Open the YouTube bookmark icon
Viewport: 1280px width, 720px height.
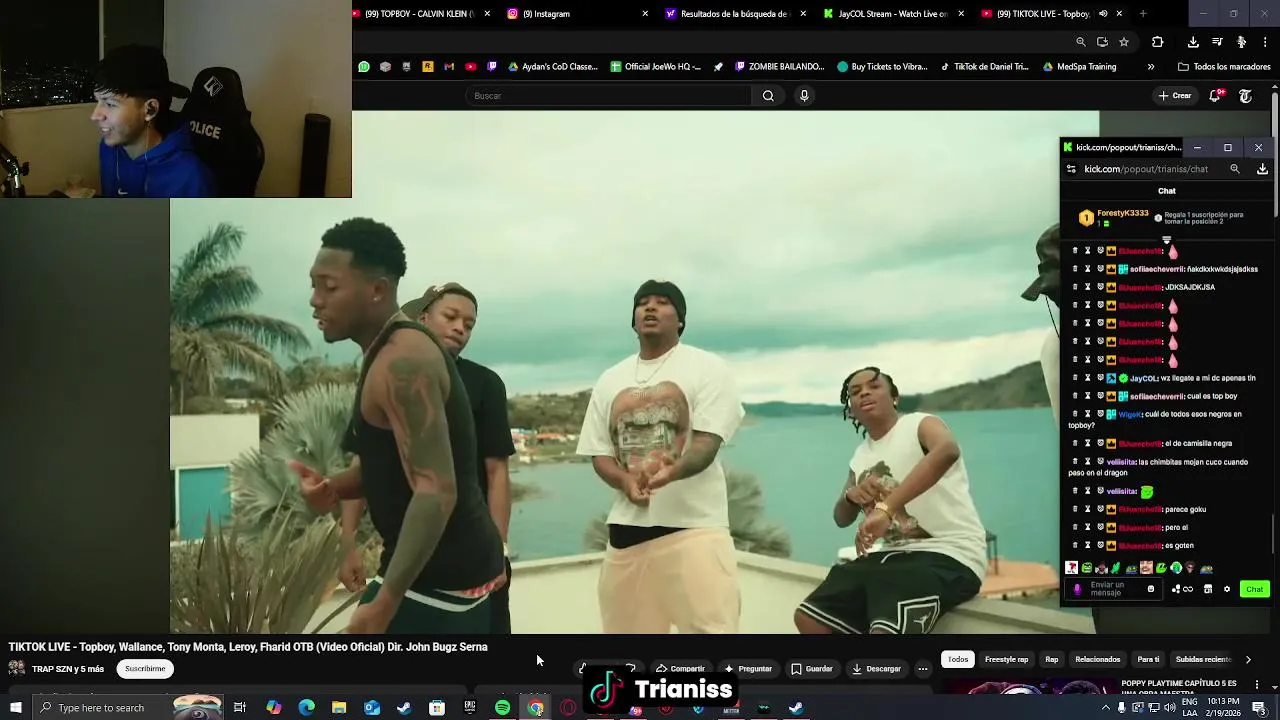pos(471,67)
